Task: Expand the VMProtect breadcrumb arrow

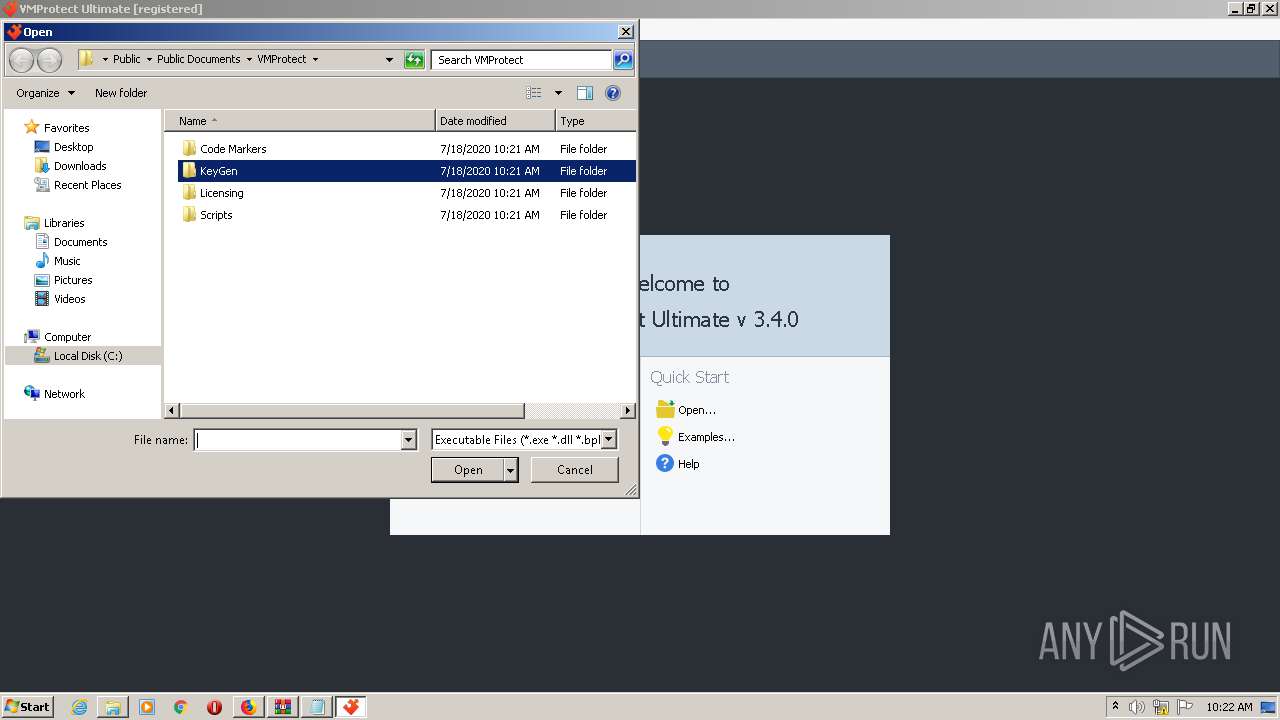Action: [x=315, y=59]
